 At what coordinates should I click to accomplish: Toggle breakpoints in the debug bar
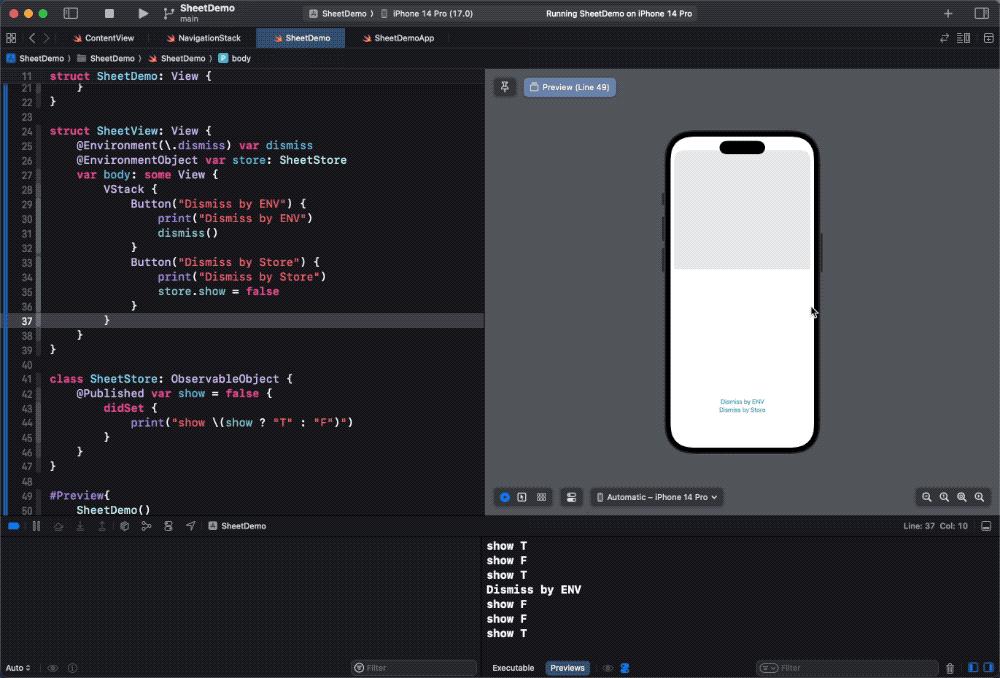pyautogui.click(x=13, y=525)
